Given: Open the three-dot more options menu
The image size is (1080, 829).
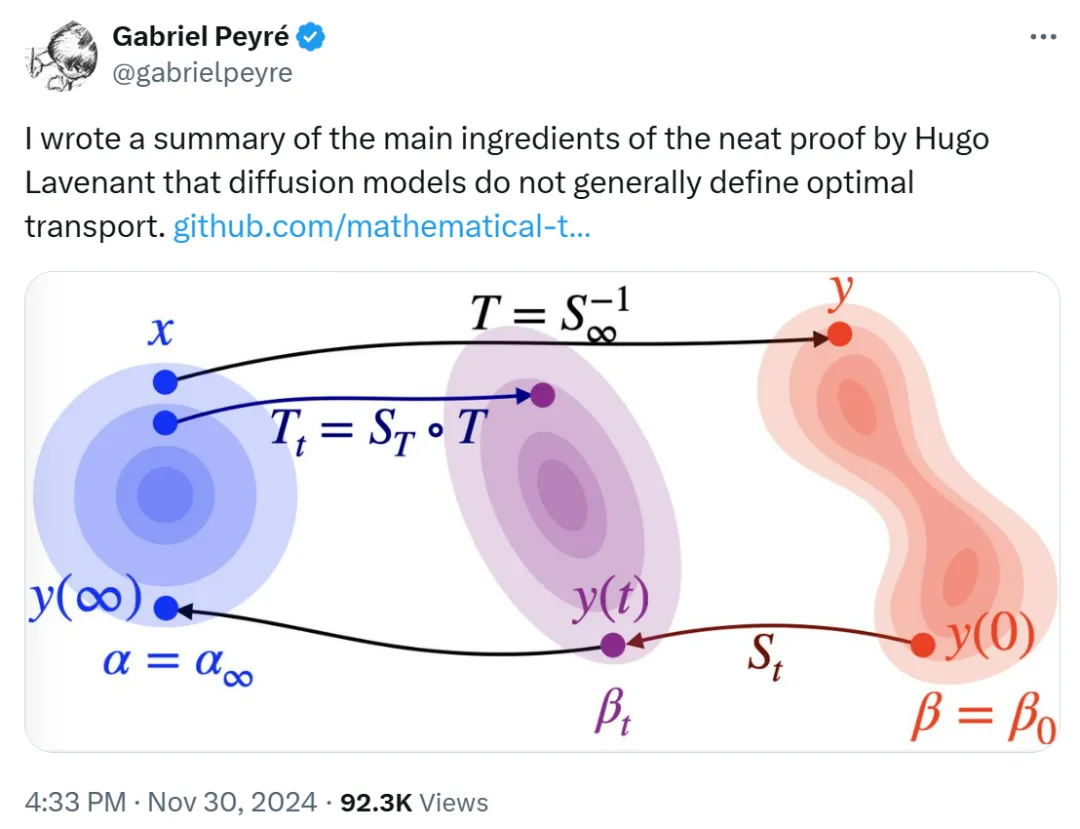Looking at the screenshot, I should (x=1043, y=36).
